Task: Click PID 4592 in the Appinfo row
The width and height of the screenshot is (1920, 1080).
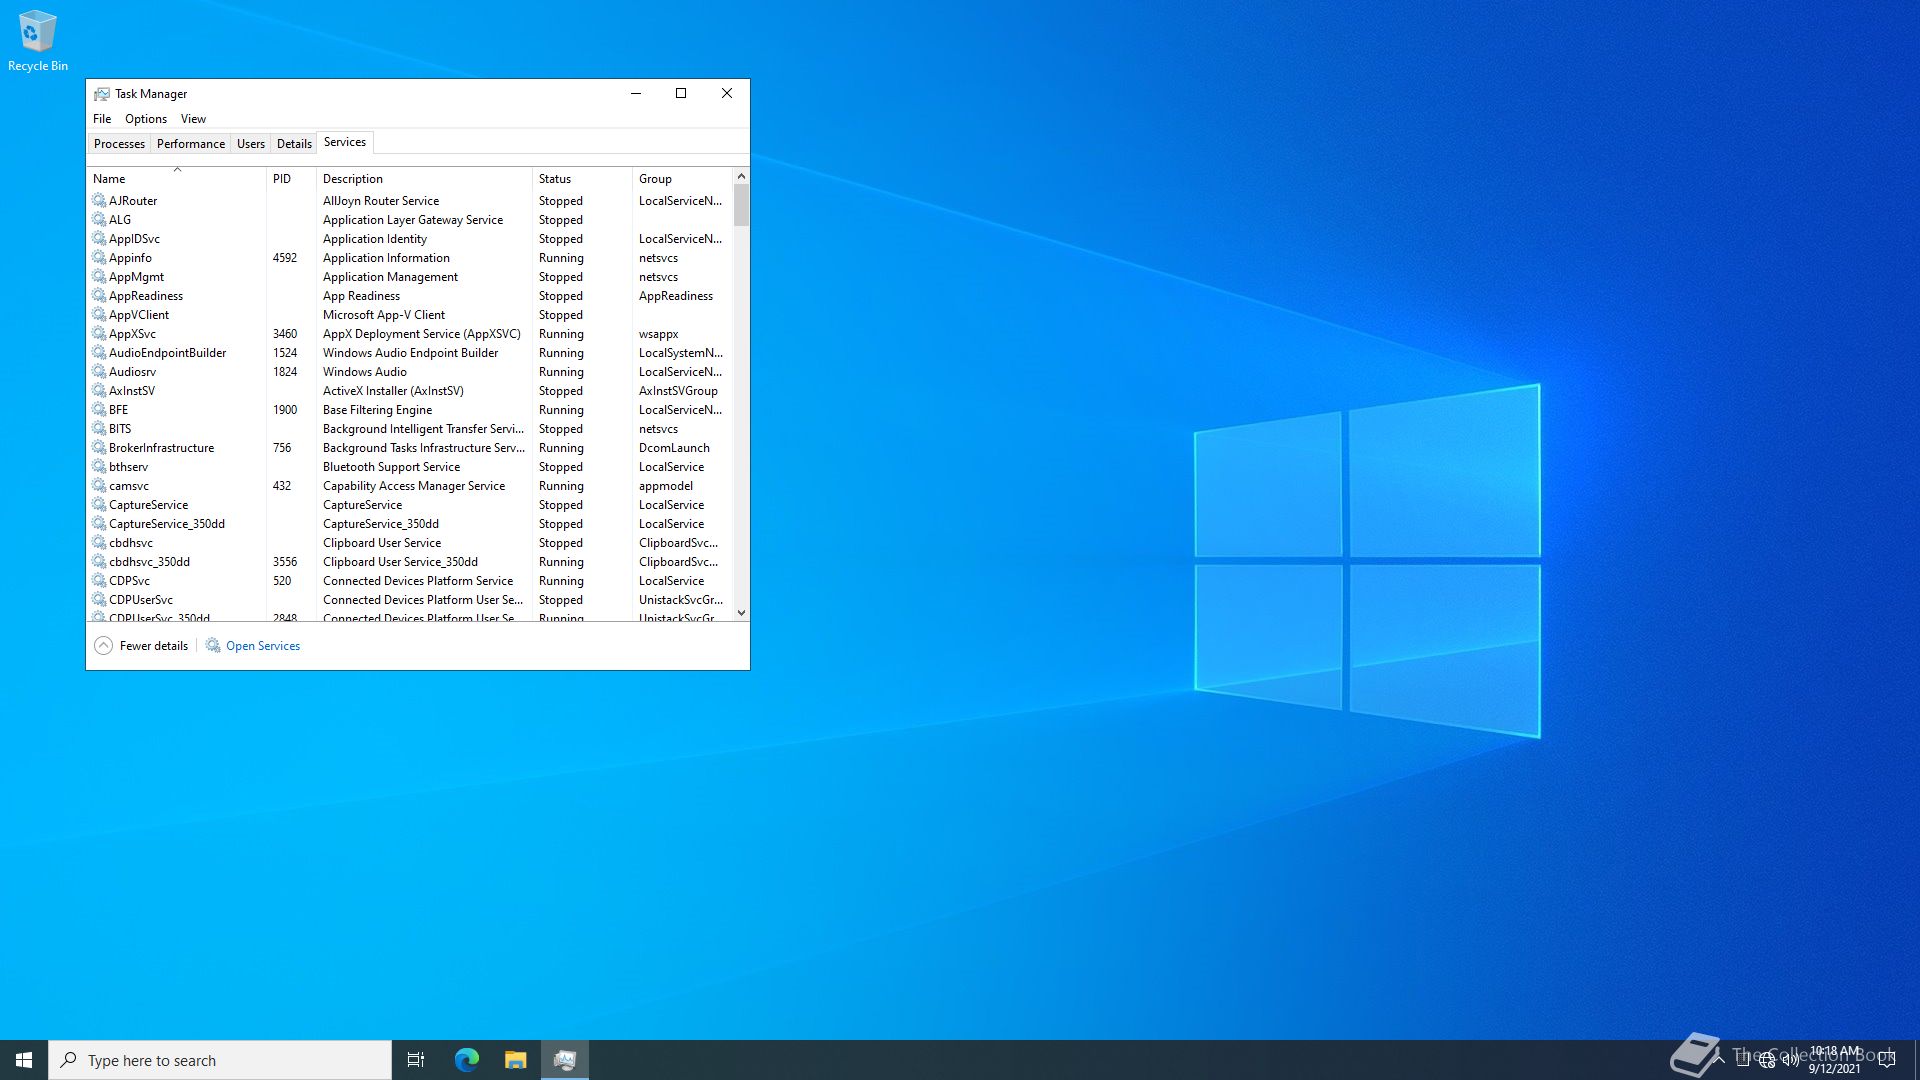Action: 285,258
